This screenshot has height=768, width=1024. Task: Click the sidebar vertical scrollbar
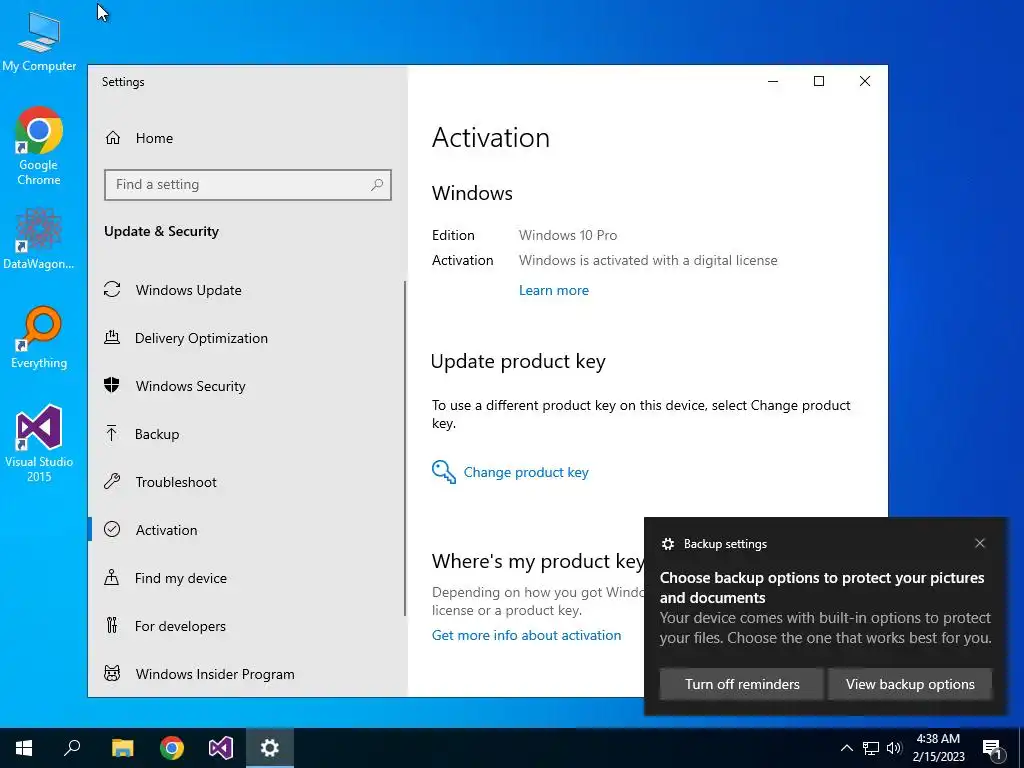(405, 448)
